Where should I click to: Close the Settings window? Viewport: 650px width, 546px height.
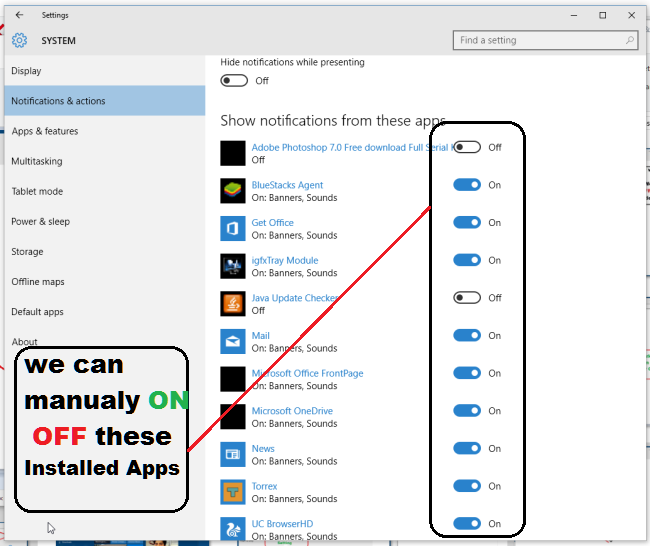pos(631,15)
